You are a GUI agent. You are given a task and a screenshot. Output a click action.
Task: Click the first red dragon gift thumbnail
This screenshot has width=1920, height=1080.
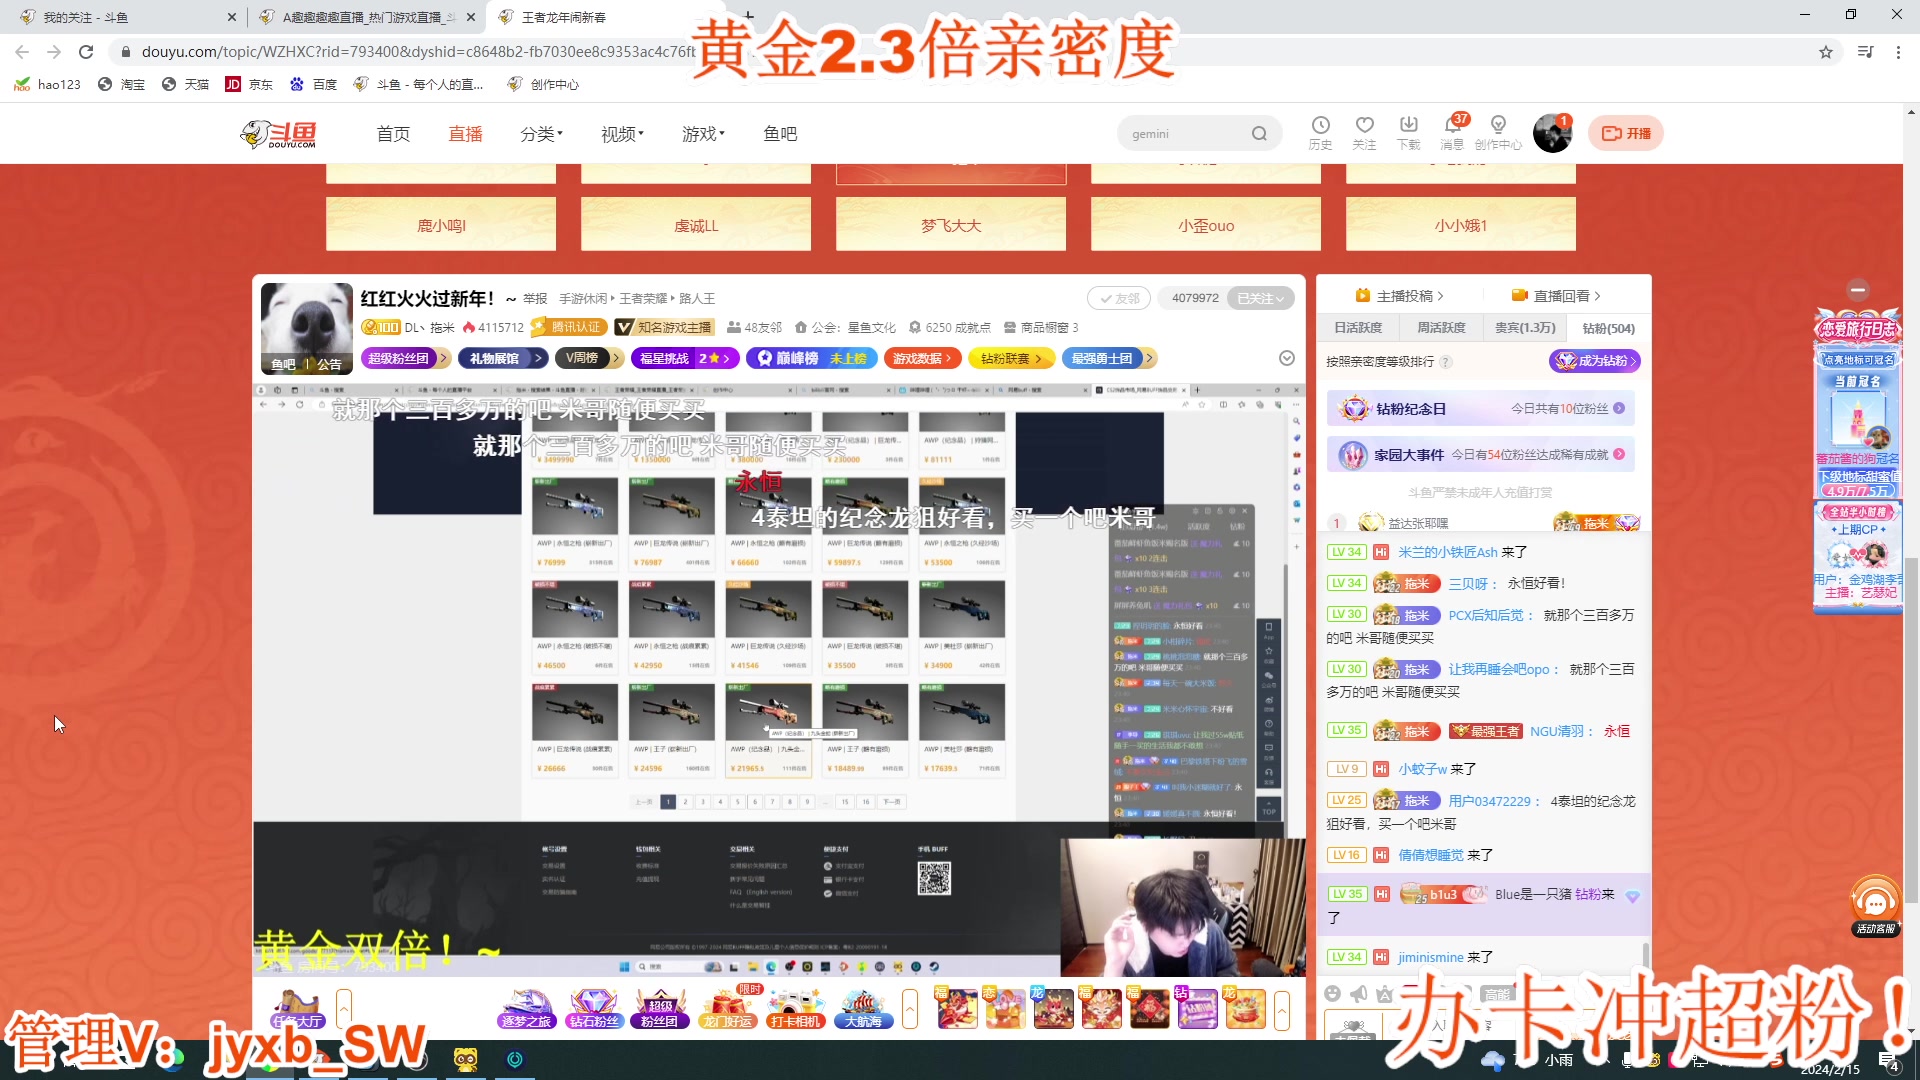[956, 1008]
